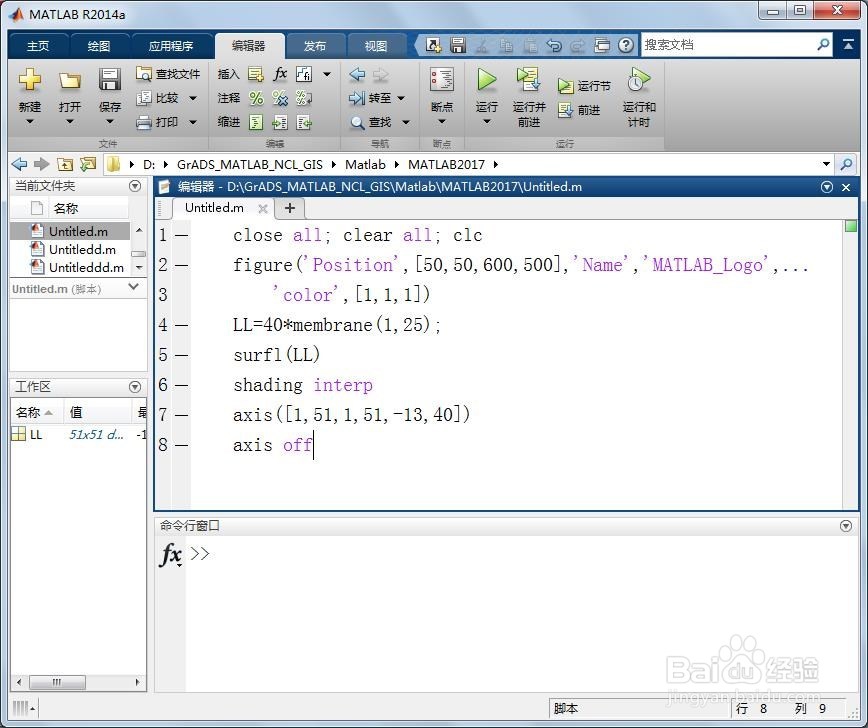868x728 pixels.
Task: Run the script with green 运行 arrow
Action: tap(487, 80)
